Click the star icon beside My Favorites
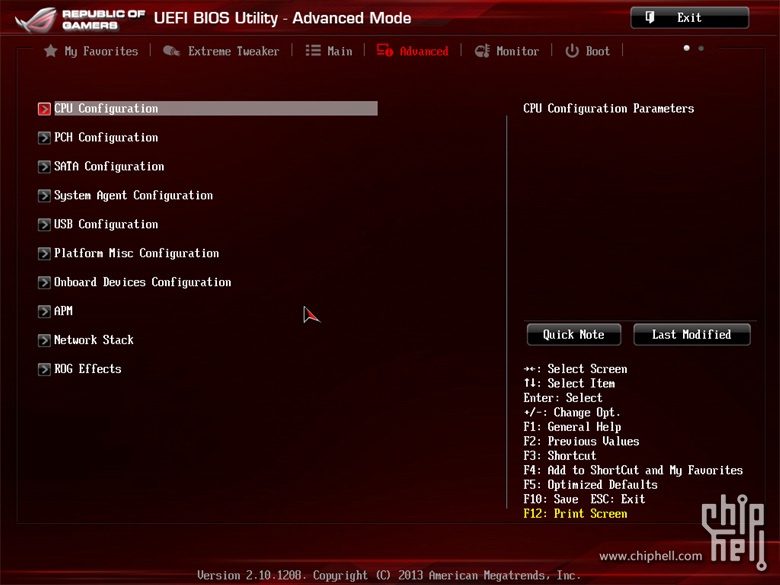The width and height of the screenshot is (780, 585). coord(50,51)
